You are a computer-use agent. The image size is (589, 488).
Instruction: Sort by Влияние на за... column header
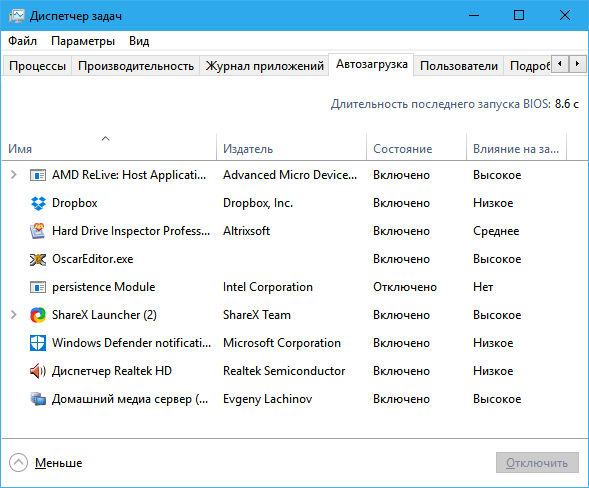click(517, 147)
